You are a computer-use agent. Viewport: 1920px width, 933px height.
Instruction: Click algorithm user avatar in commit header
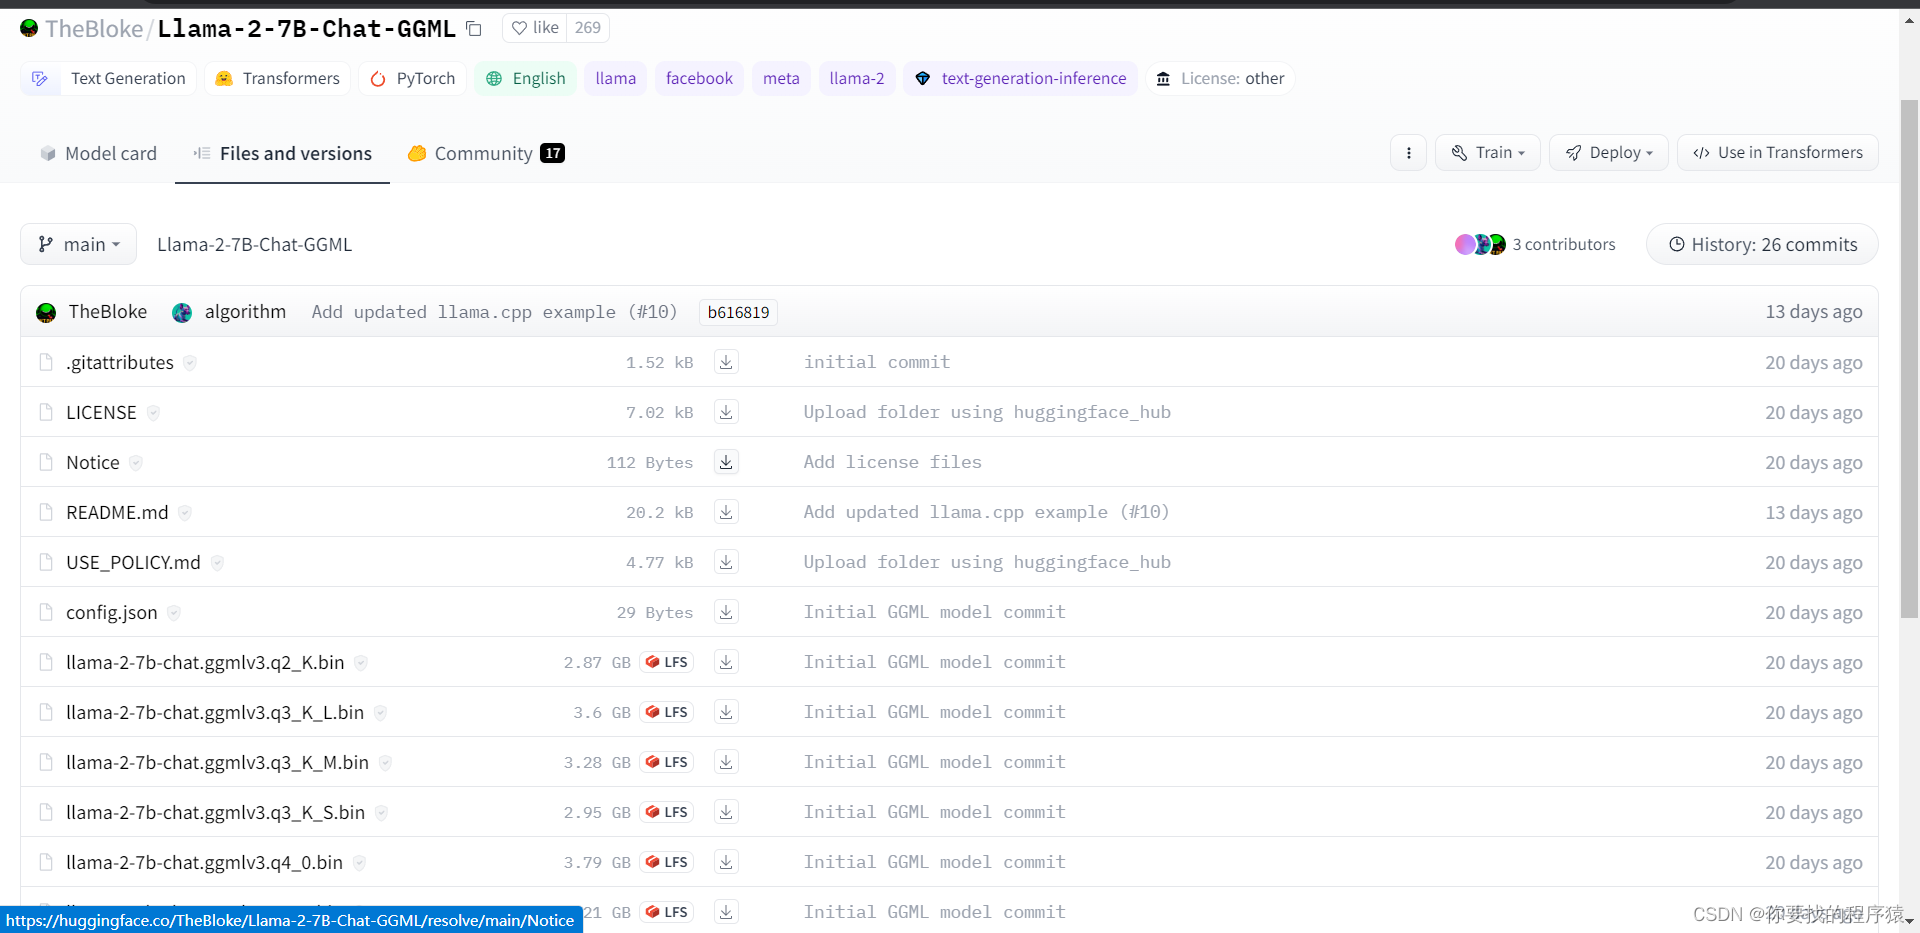182,313
